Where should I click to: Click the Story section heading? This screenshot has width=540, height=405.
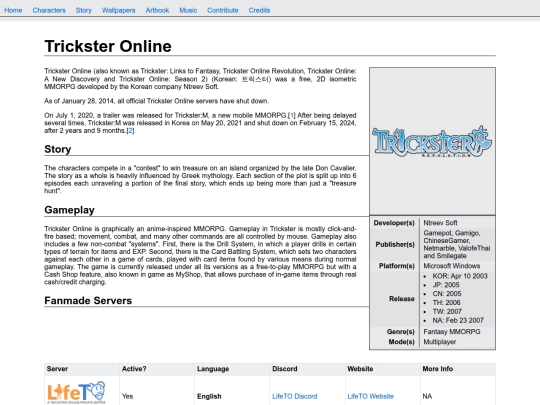point(58,149)
